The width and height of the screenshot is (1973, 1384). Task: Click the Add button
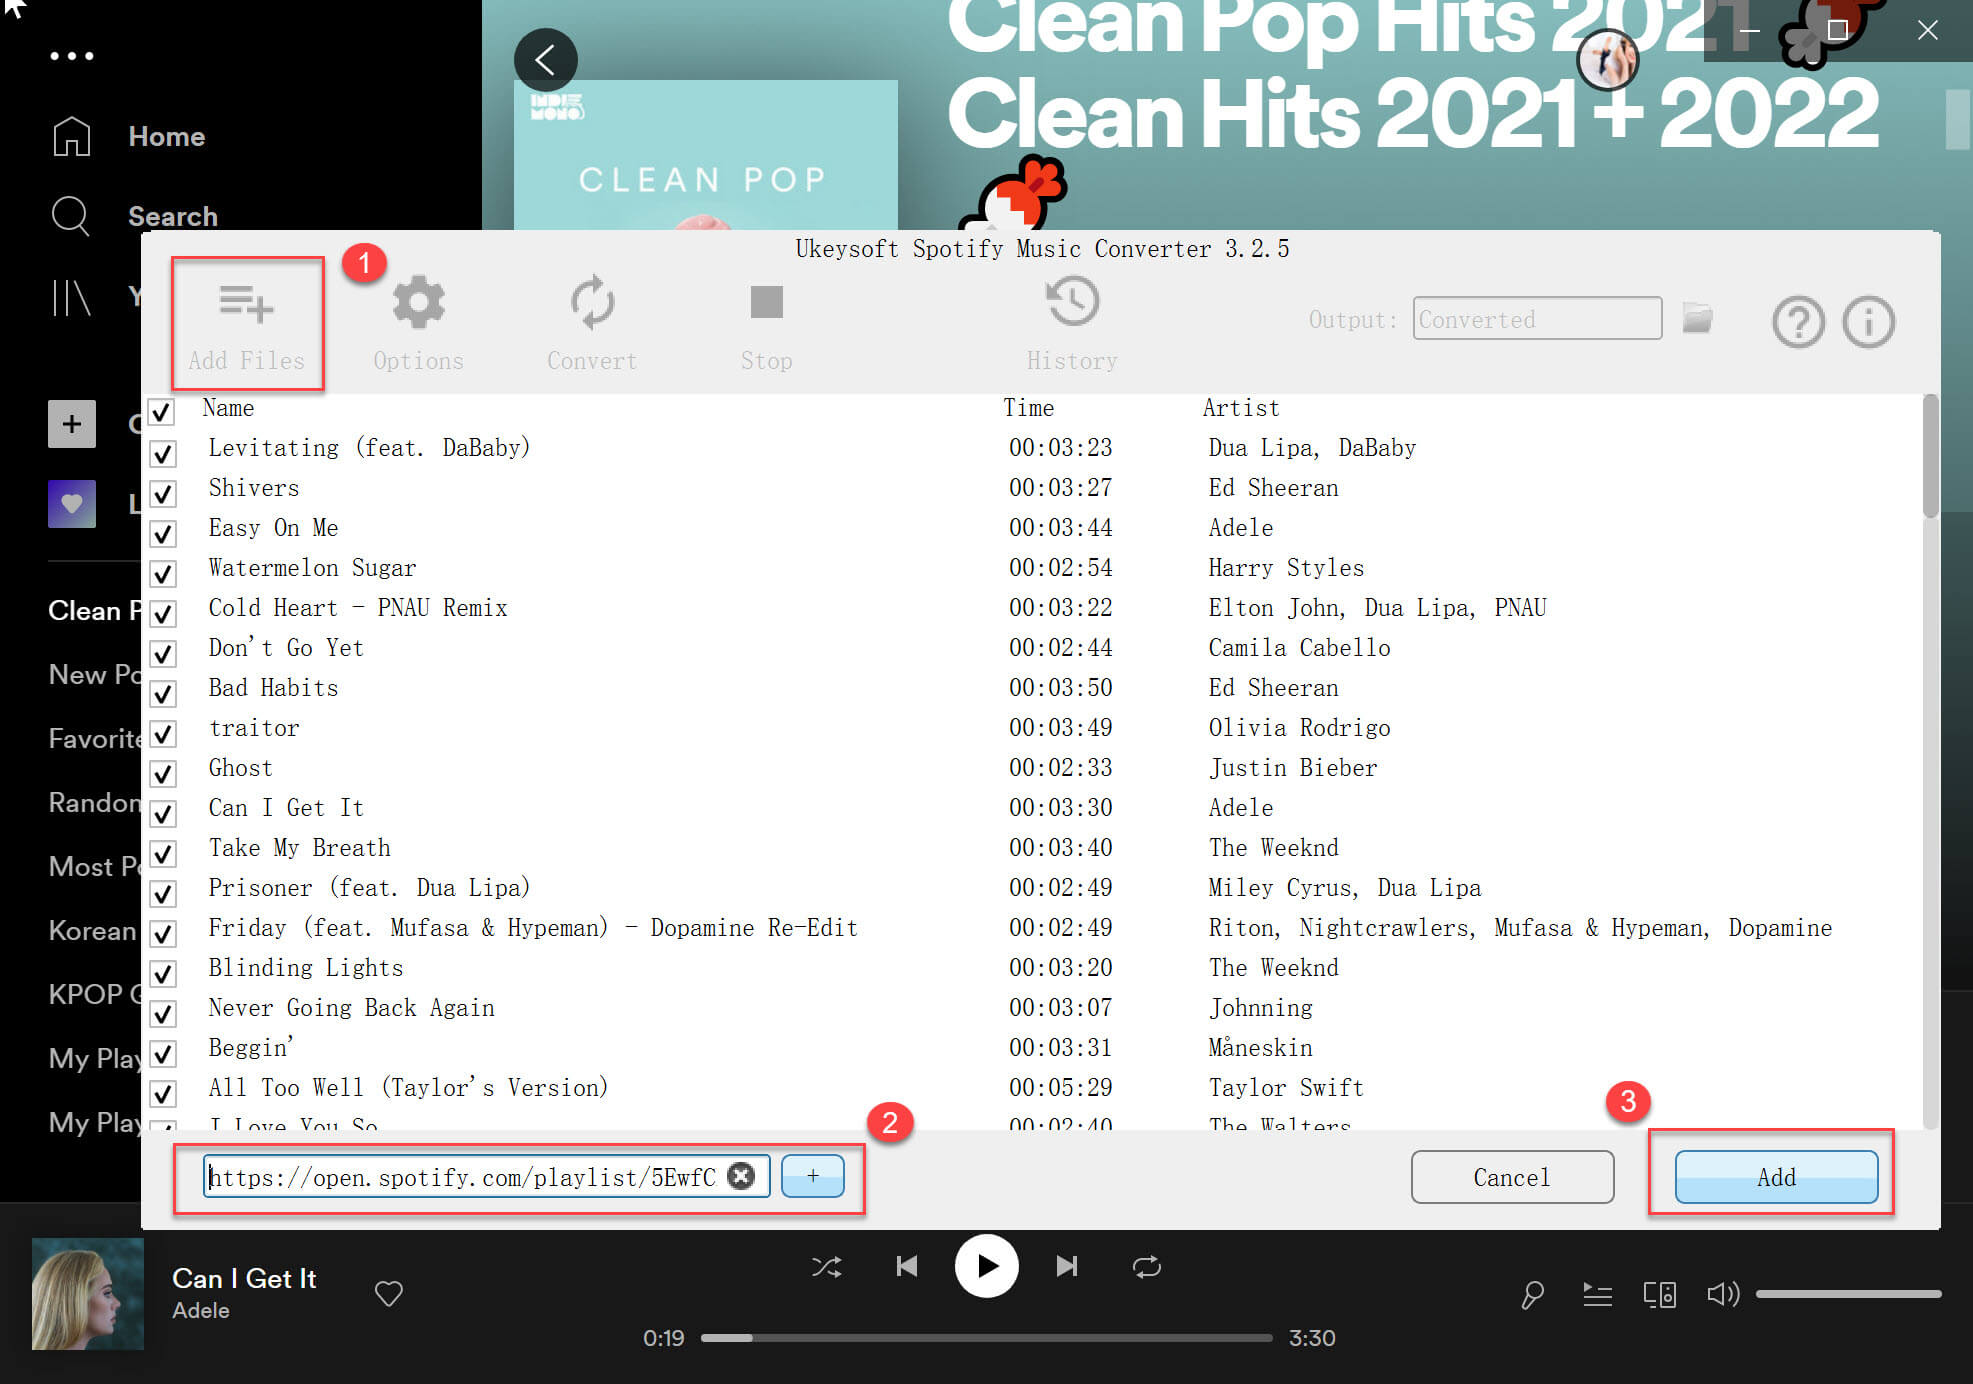click(x=1775, y=1177)
